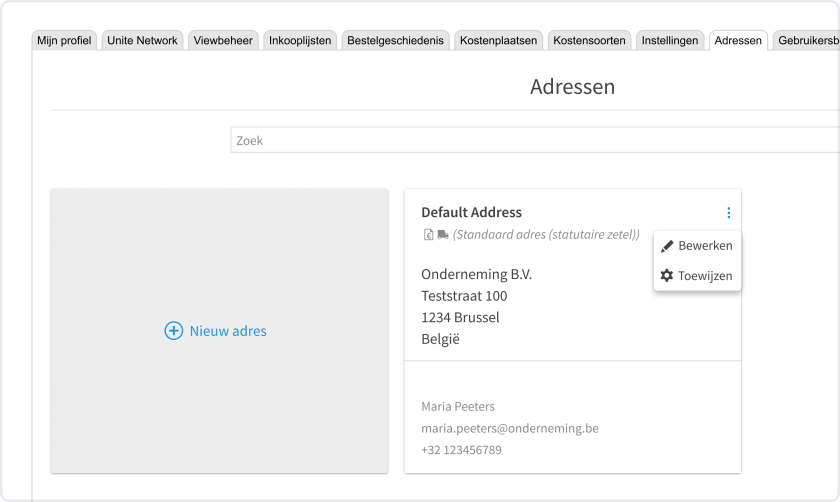Choose Toewijzen from the popup menu
This screenshot has height=502, width=840.
697,275
